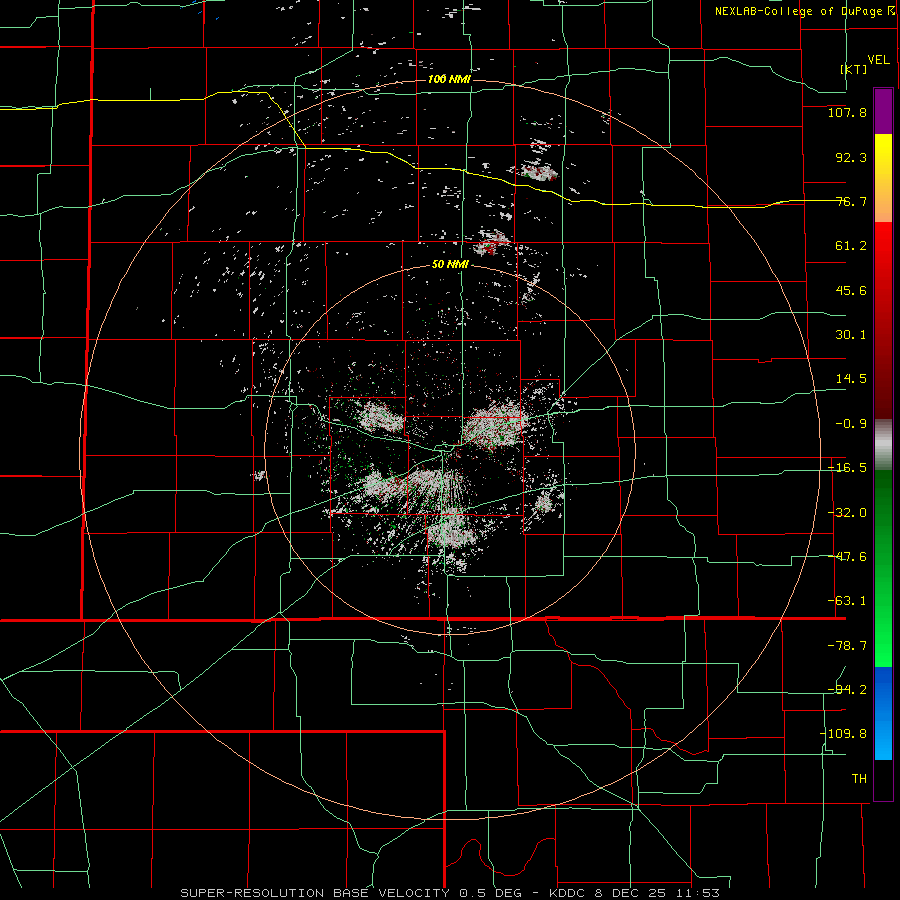Image resolution: width=900 pixels, height=900 pixels.
Task: Click the -63.1 velocity scale value
Action: (x=847, y=601)
